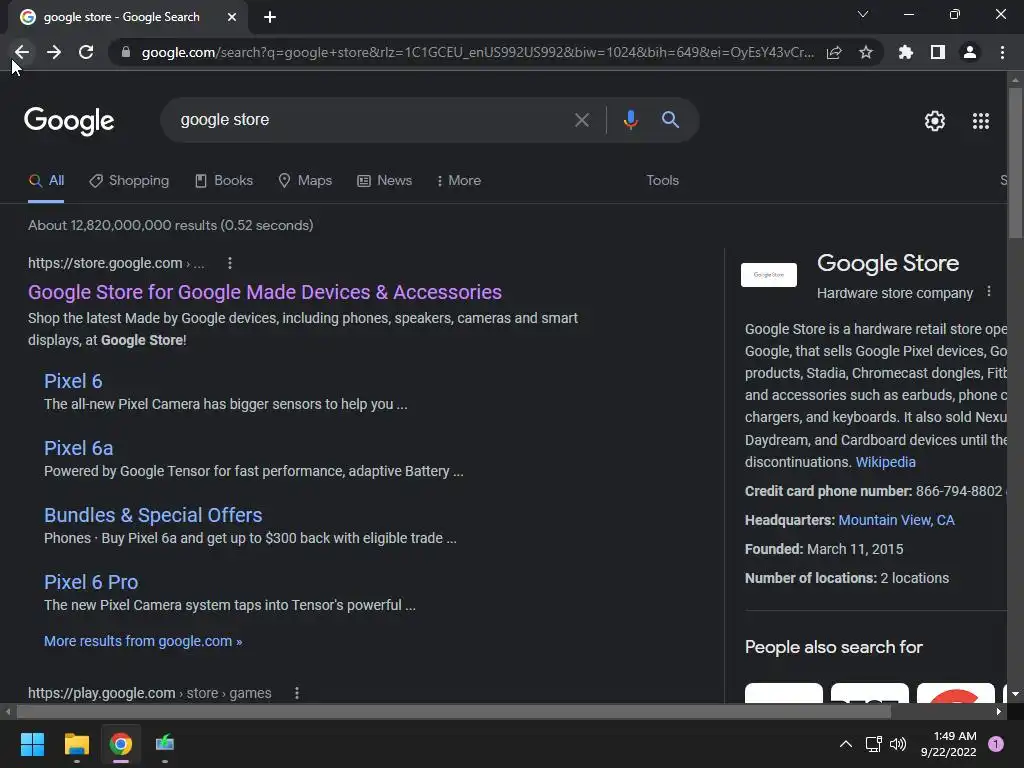Viewport: 1024px width, 768px height.
Task: Open the Extensions puzzle icon
Action: [x=906, y=52]
